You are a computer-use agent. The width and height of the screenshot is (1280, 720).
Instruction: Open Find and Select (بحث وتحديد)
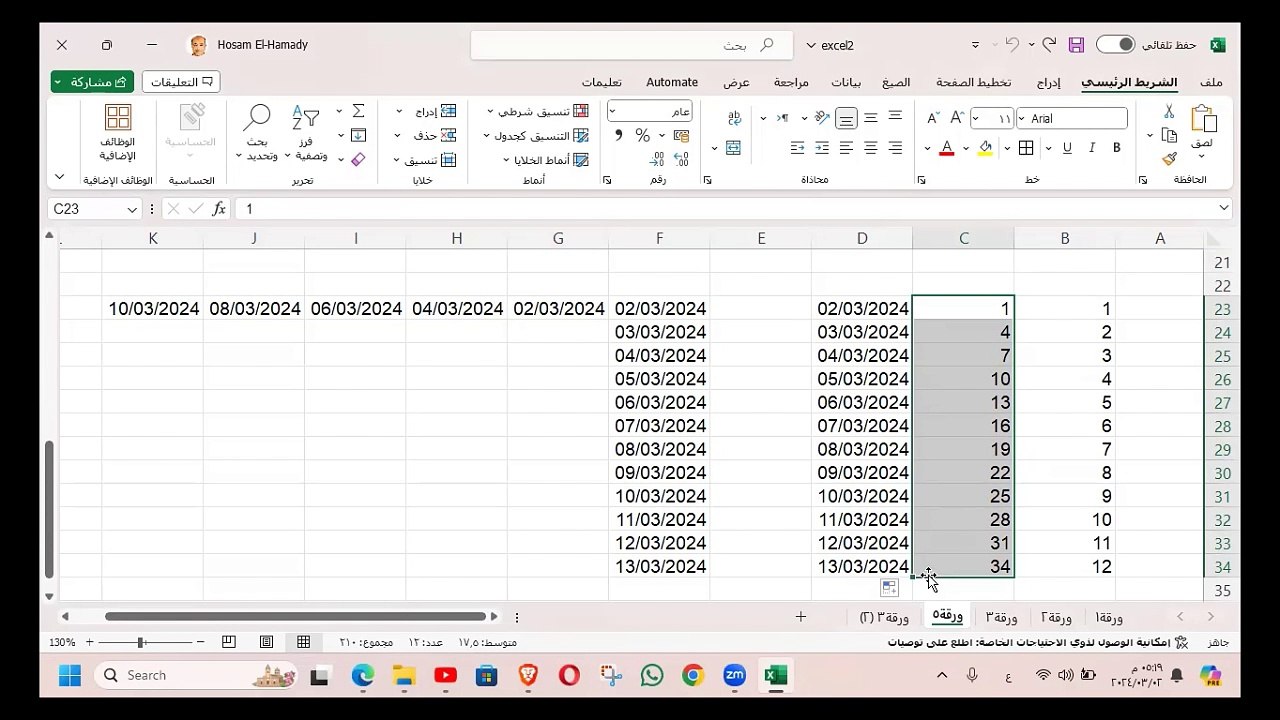coord(258,133)
